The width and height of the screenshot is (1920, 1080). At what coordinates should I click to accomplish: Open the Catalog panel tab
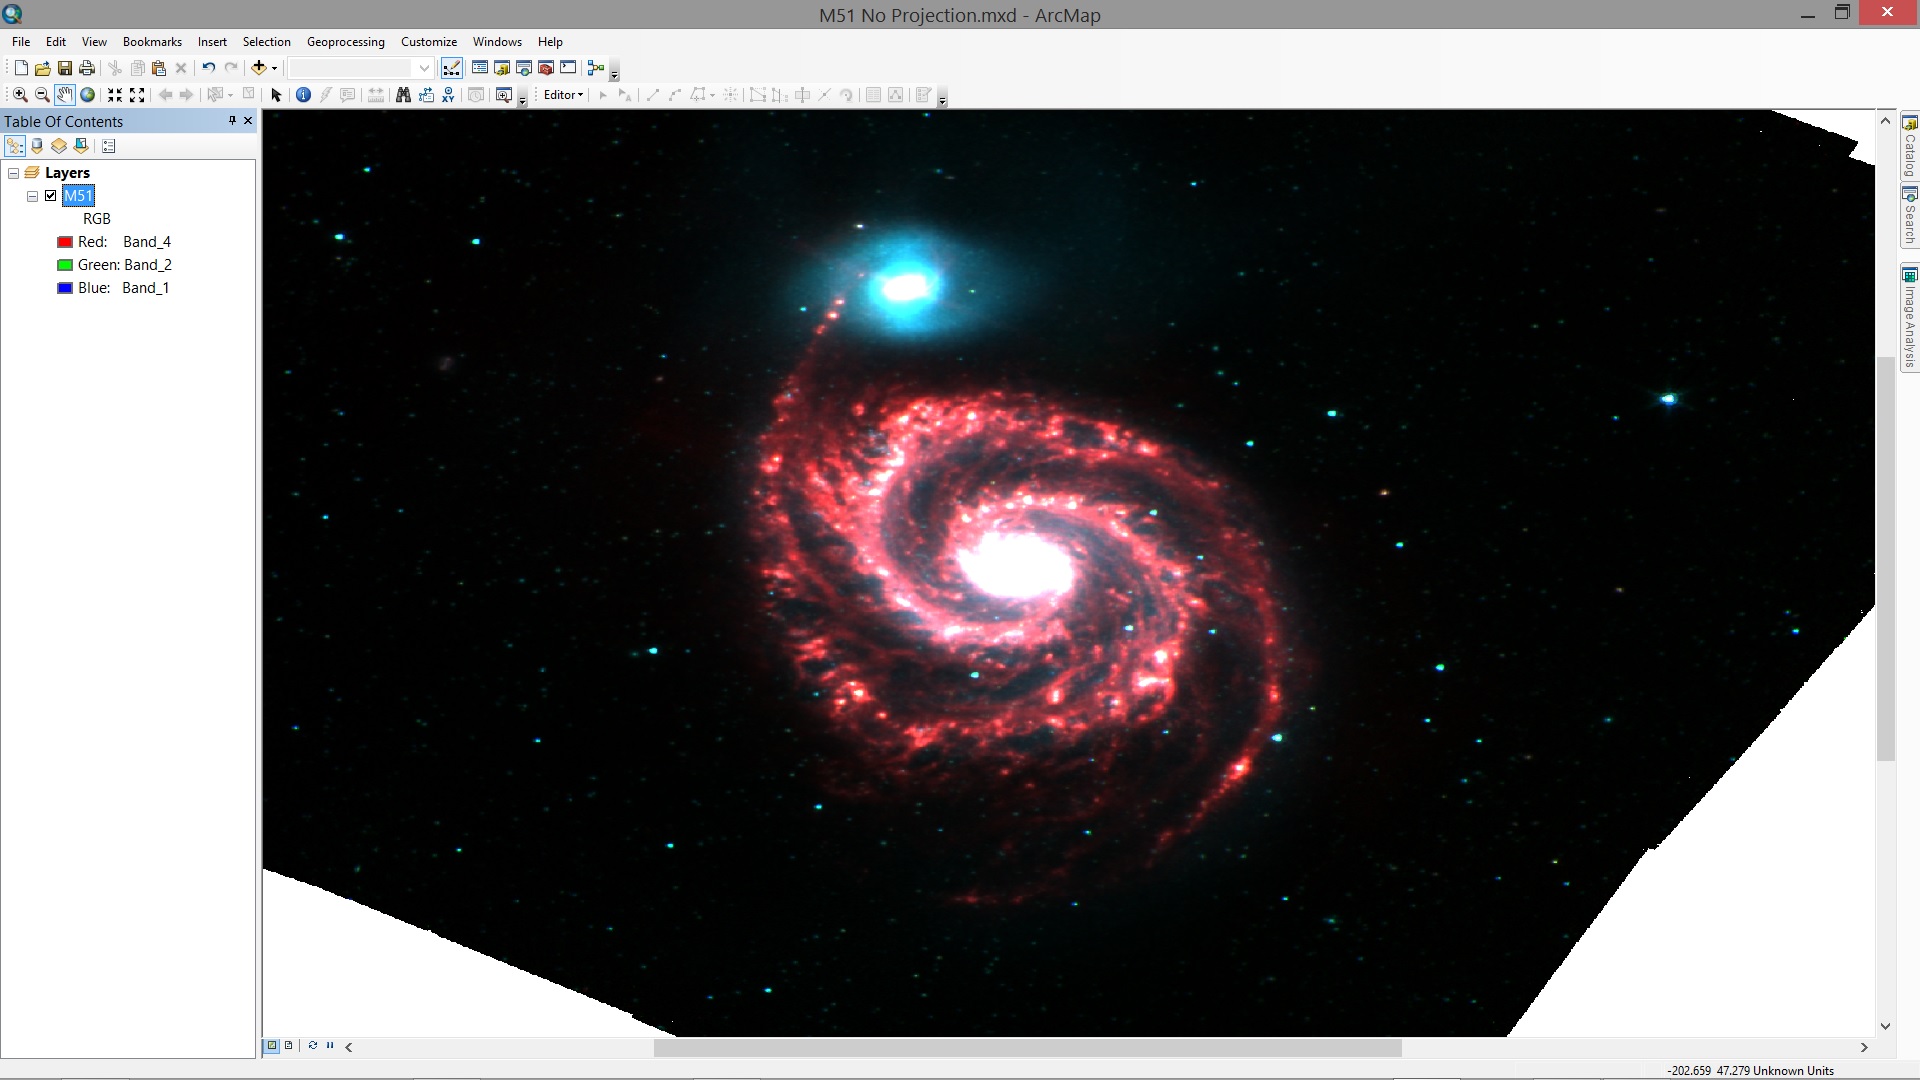(1911, 152)
